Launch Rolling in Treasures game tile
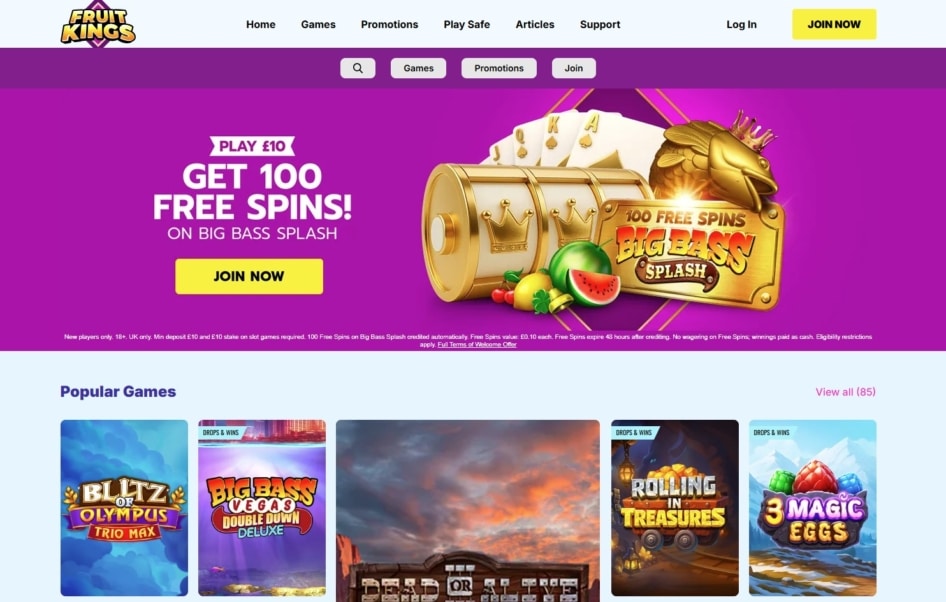The image size is (946, 602). pos(675,508)
